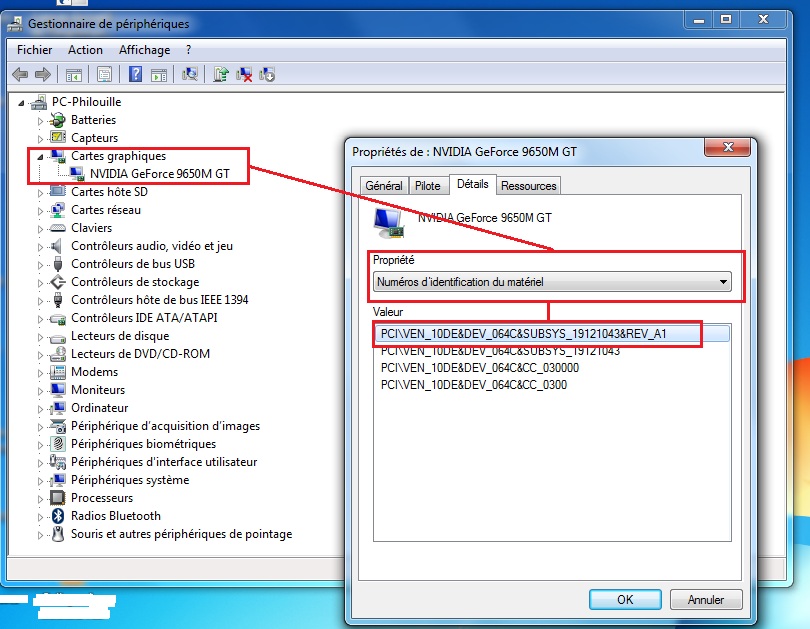Click the Périphériques biométriques fingerprint icon
Screen dimensions: 810x629
pyautogui.click(x=58, y=444)
